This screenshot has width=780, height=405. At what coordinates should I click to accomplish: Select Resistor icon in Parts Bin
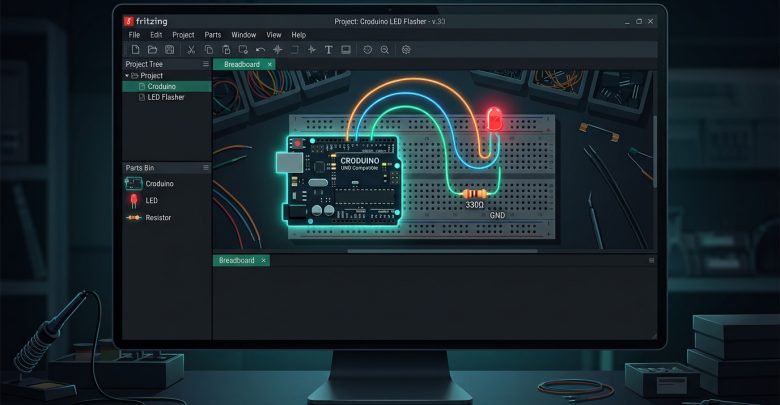[x=133, y=217]
